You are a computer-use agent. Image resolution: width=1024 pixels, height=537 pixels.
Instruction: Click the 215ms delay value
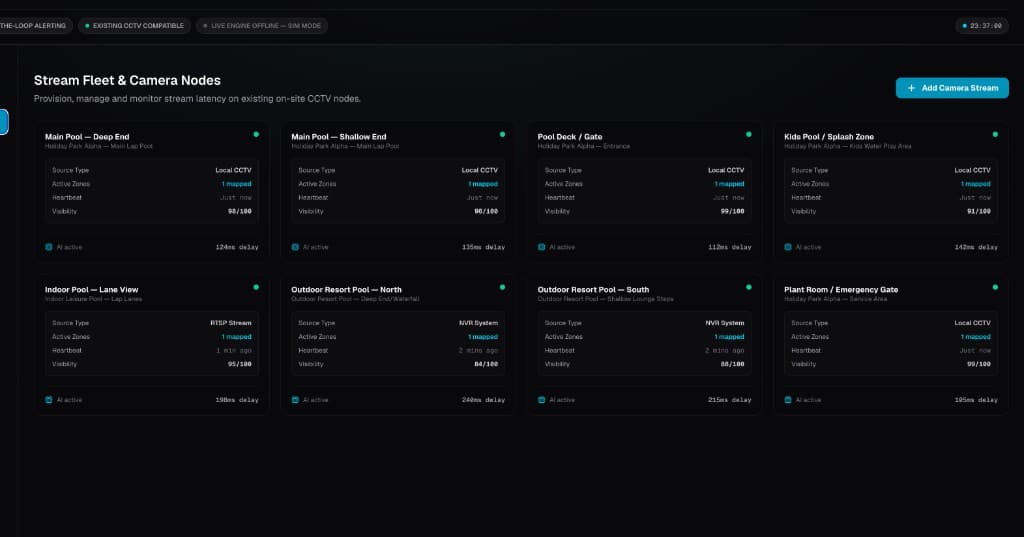point(729,400)
